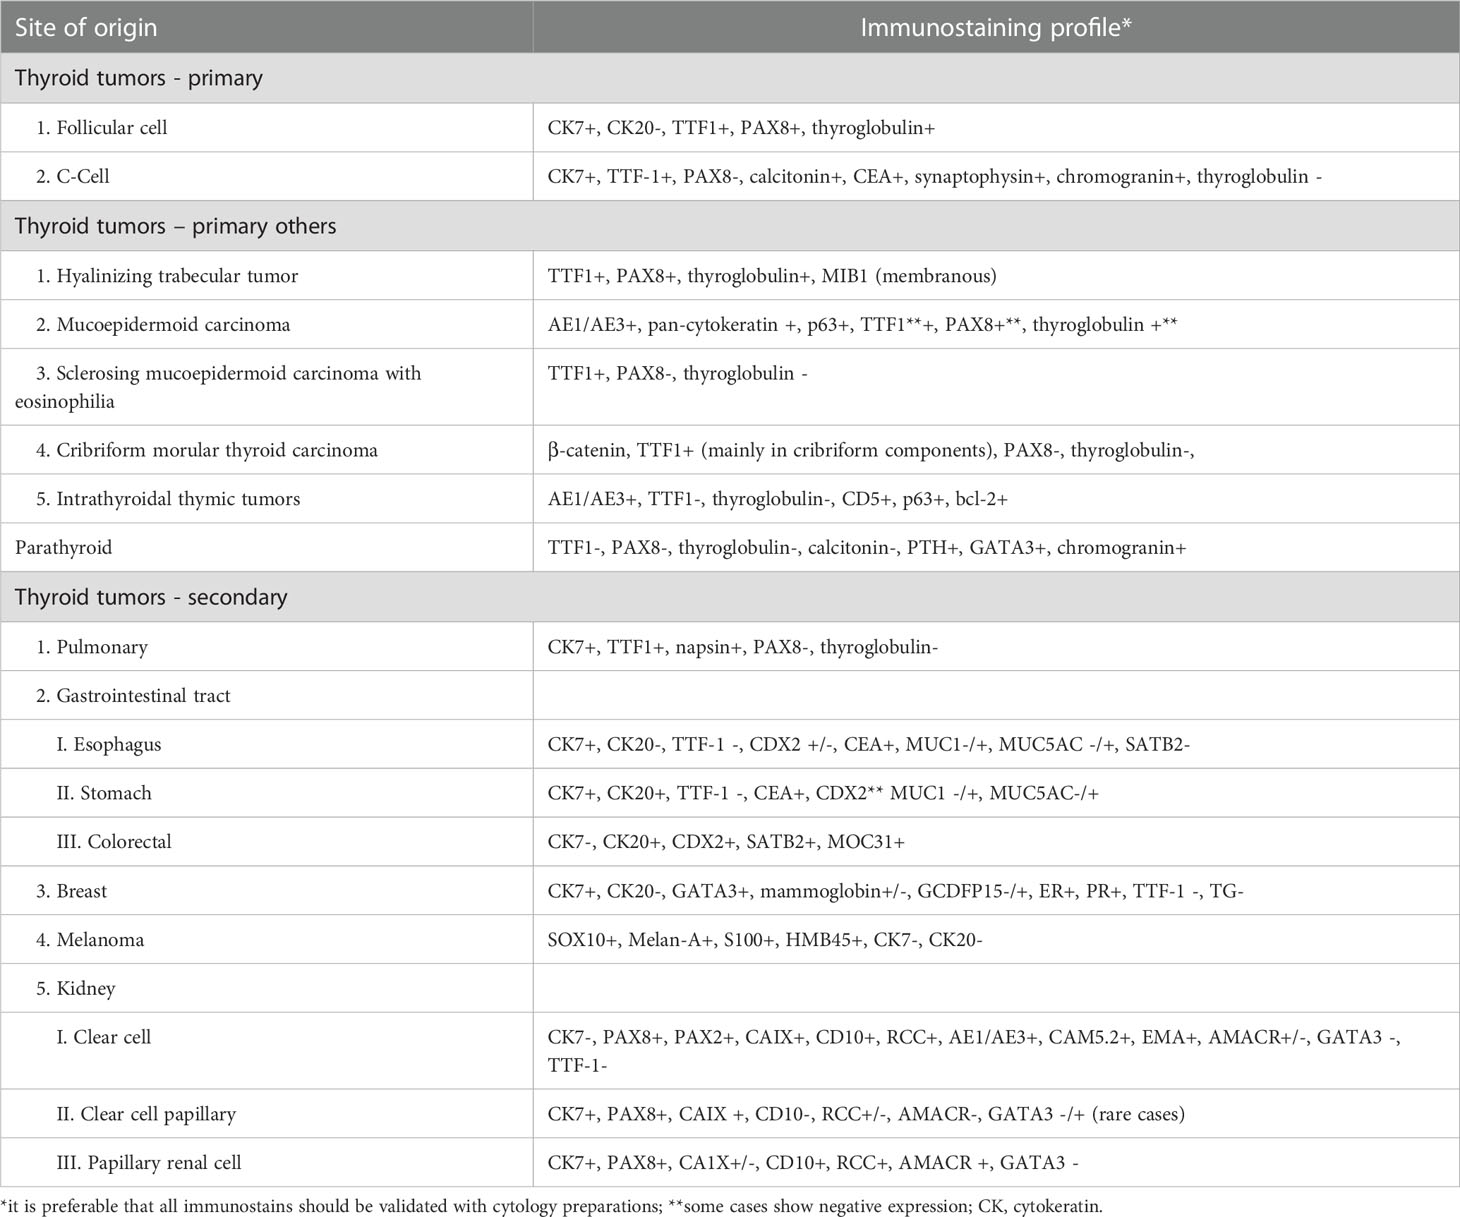Image resolution: width=1460 pixels, height=1217 pixels.
Task: Click the '2. Gastrointestinal tract' row label
Action: [x=133, y=696]
